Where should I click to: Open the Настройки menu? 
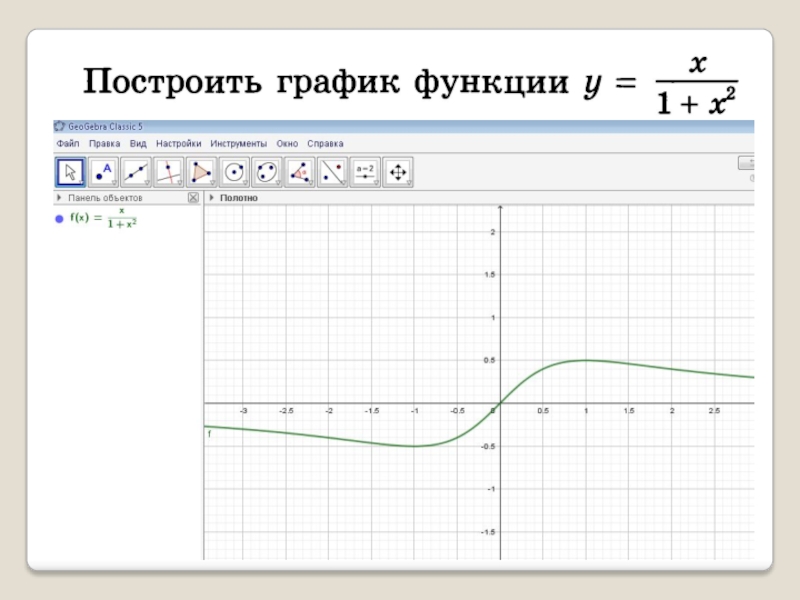click(179, 143)
